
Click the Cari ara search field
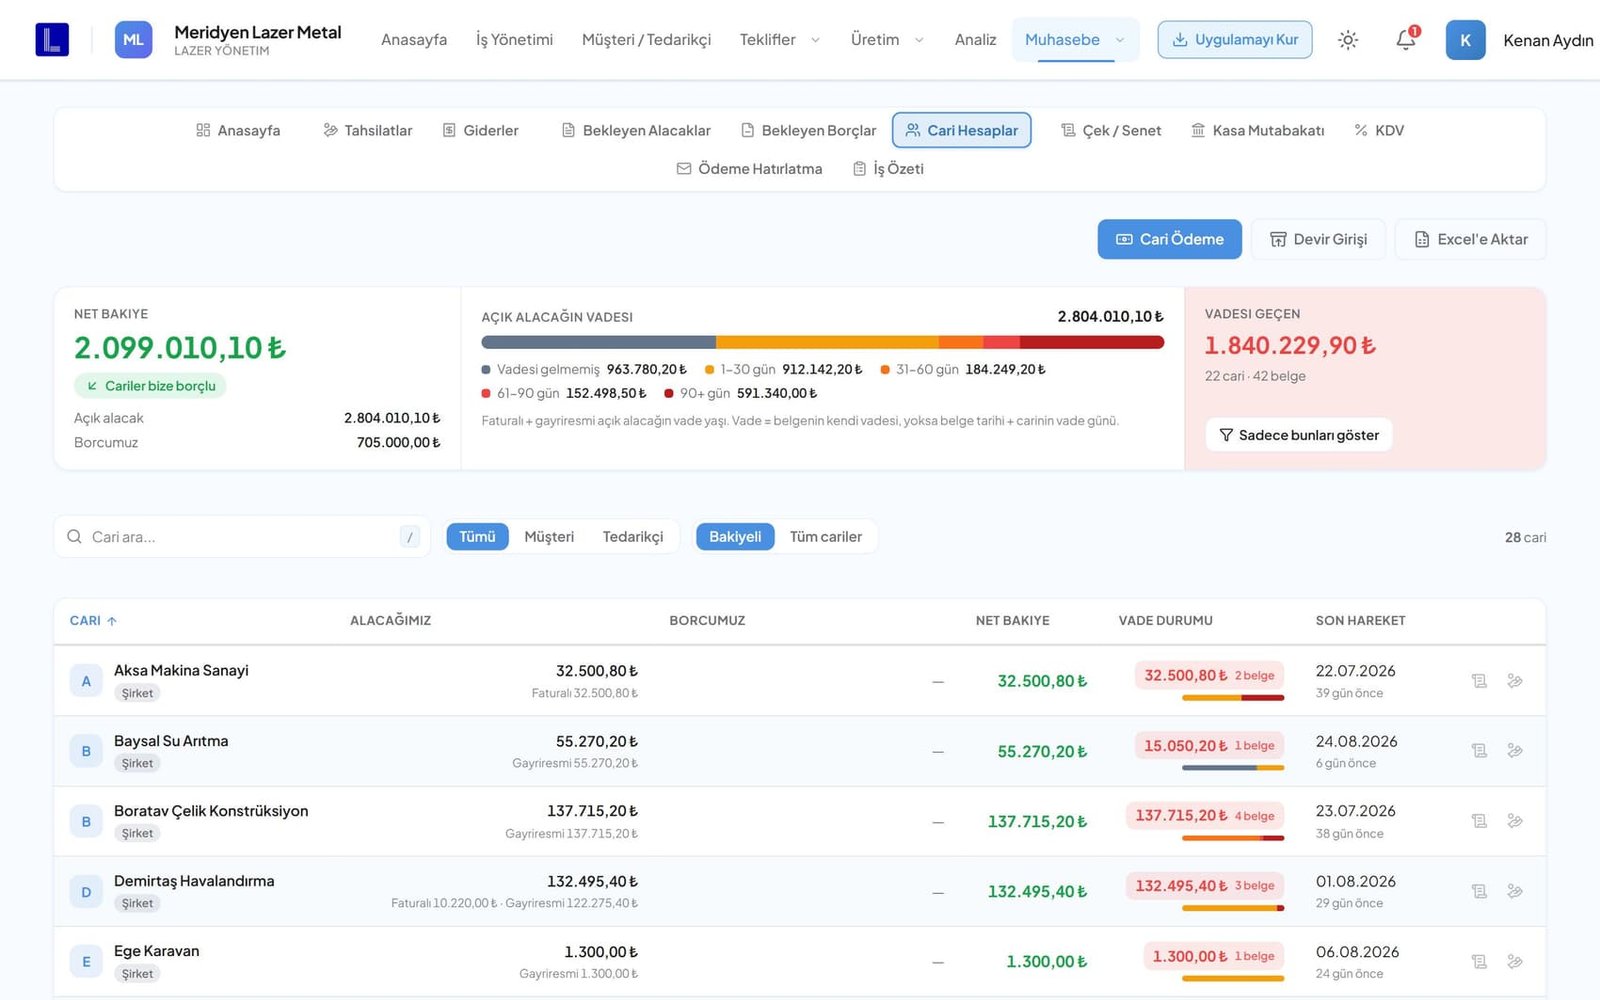tap(242, 537)
